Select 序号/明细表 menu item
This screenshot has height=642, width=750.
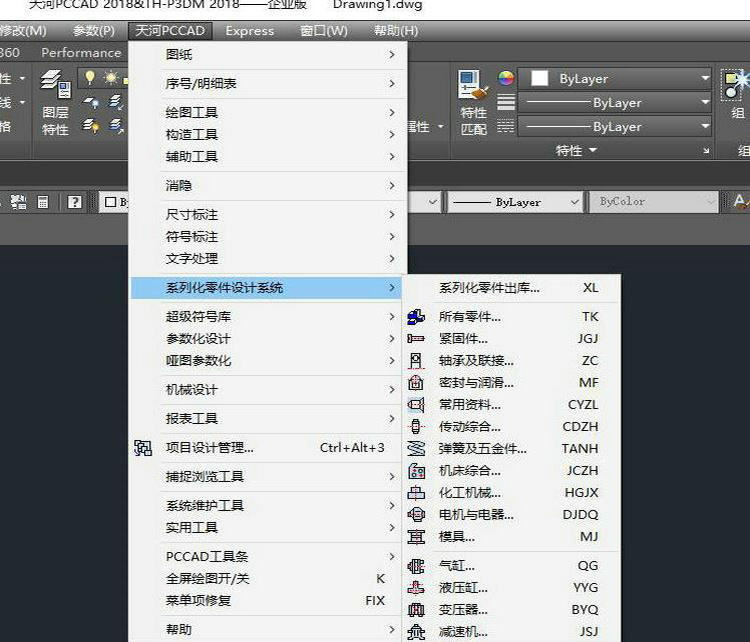click(x=265, y=84)
